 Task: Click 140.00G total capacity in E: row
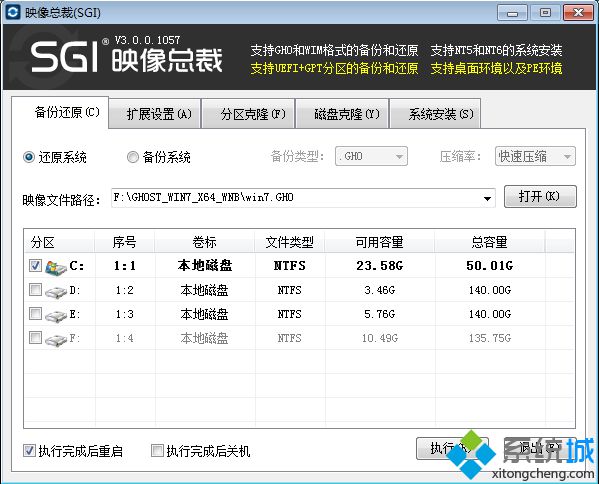point(490,314)
